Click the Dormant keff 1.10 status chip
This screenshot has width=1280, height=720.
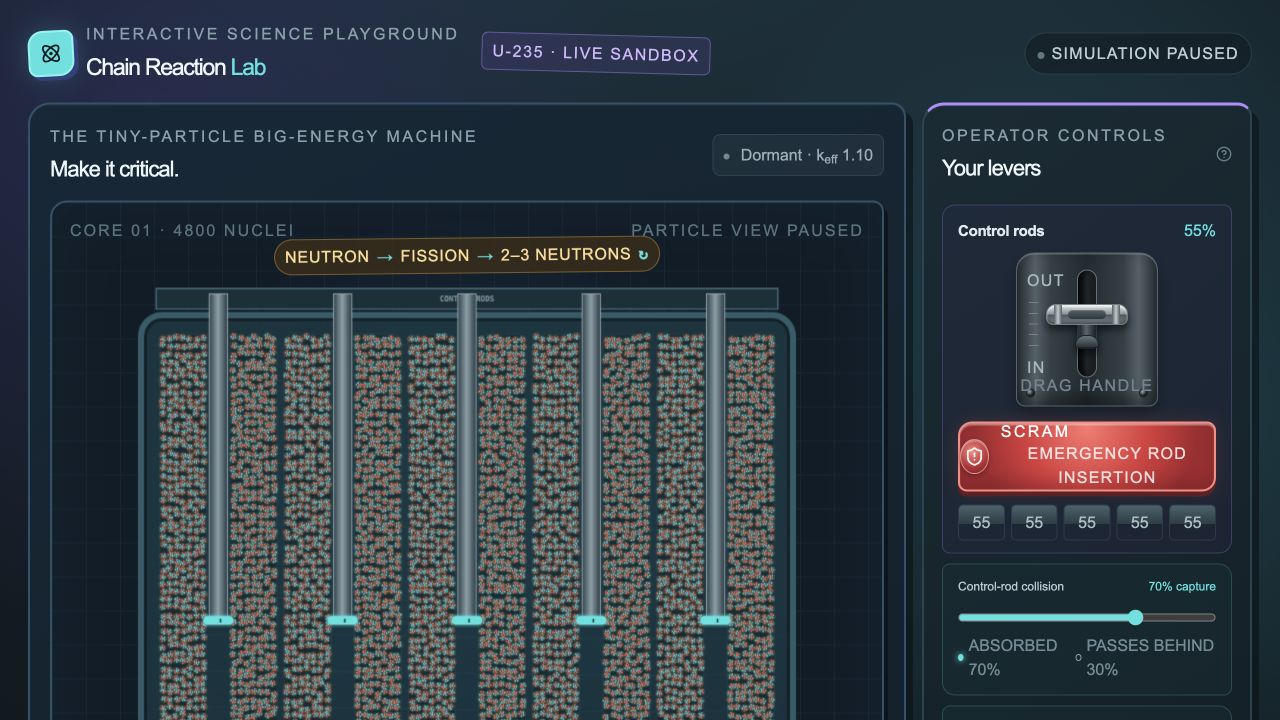click(x=798, y=155)
